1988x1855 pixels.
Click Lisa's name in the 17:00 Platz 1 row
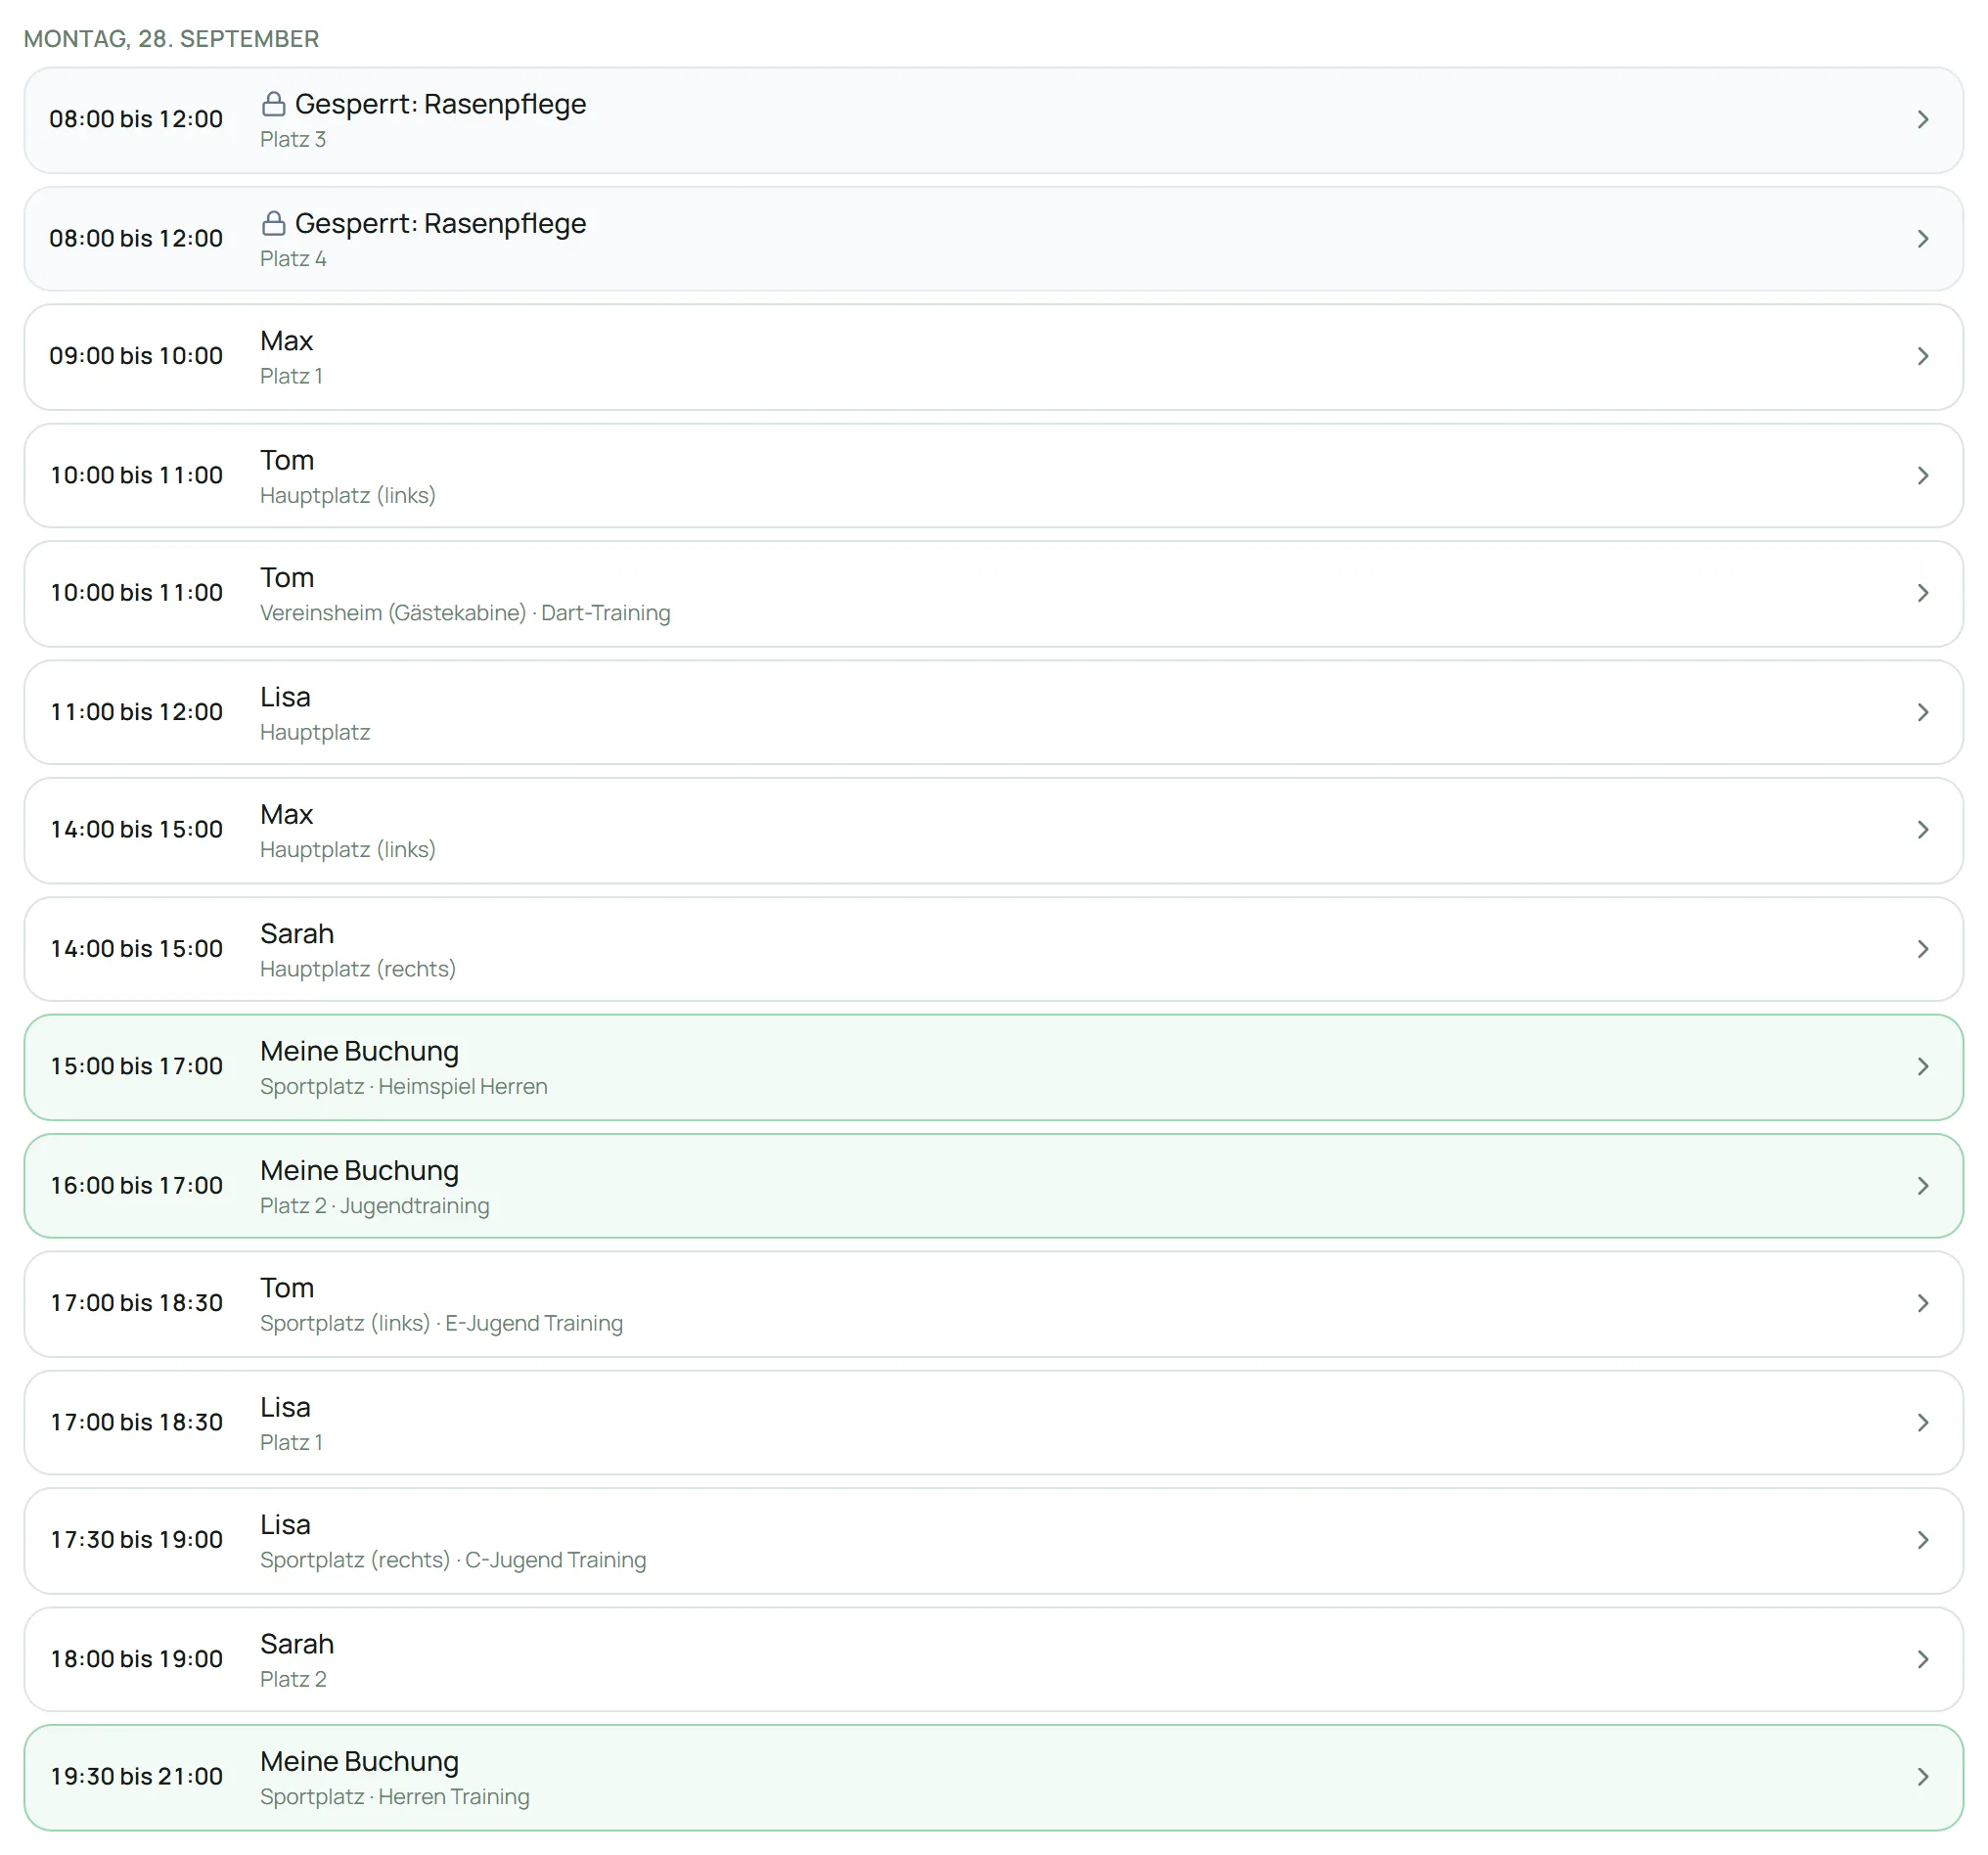click(285, 1408)
